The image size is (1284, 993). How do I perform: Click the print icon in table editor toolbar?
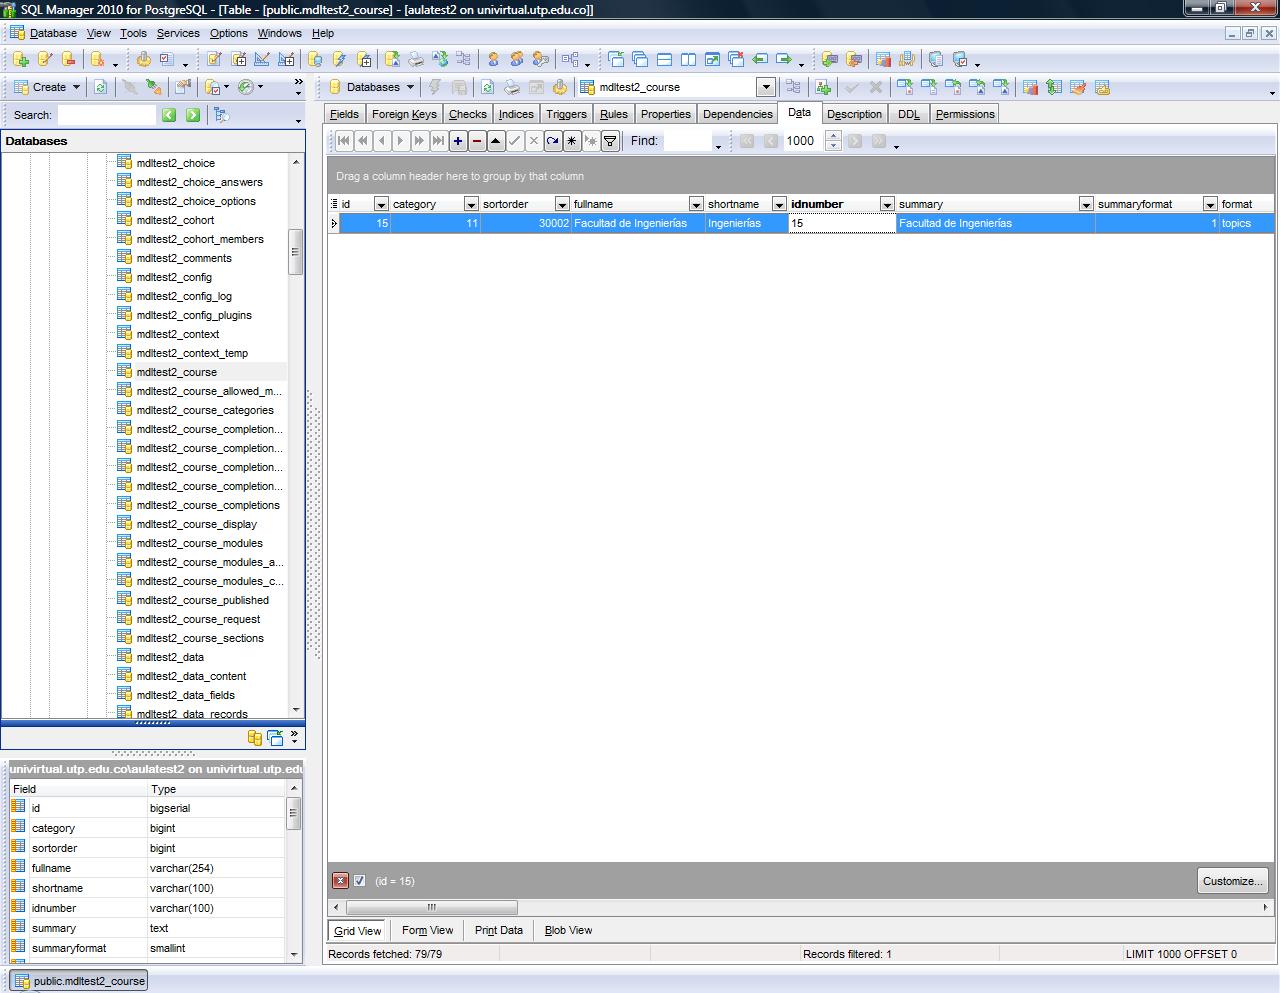[x=512, y=87]
